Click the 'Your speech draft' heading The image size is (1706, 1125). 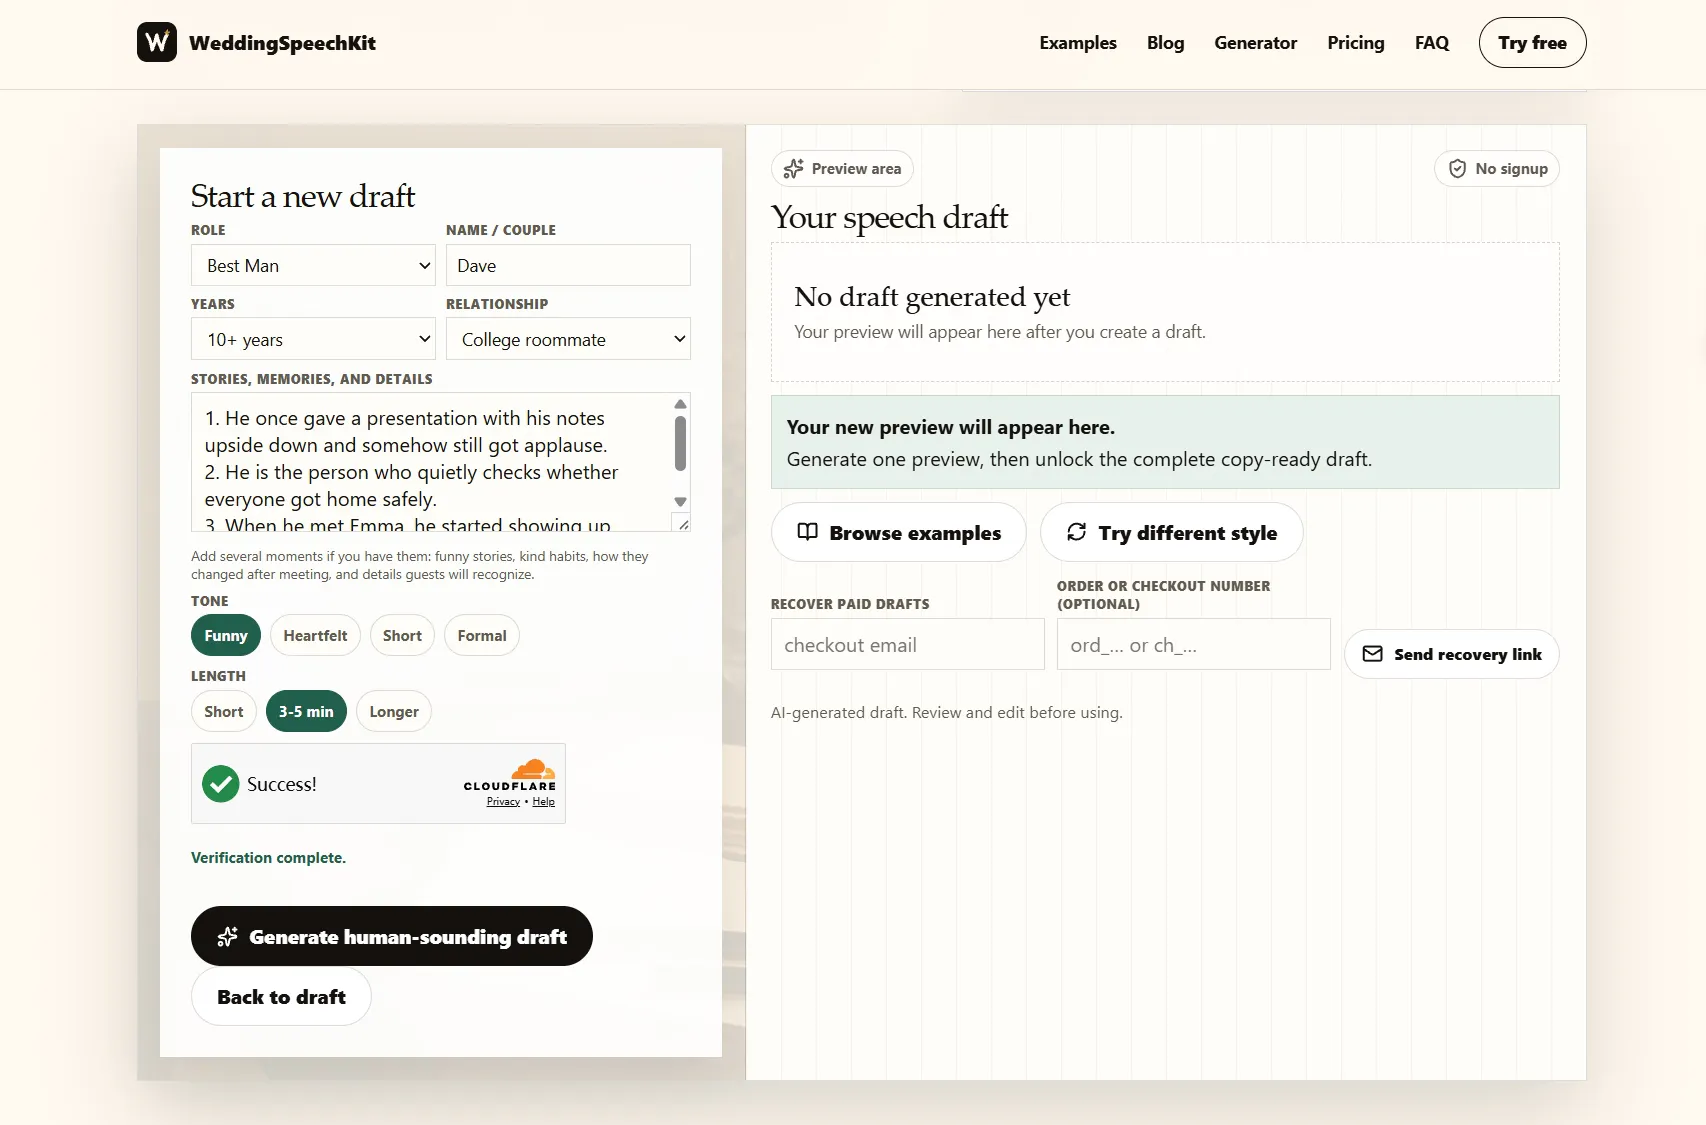pyautogui.click(x=889, y=217)
